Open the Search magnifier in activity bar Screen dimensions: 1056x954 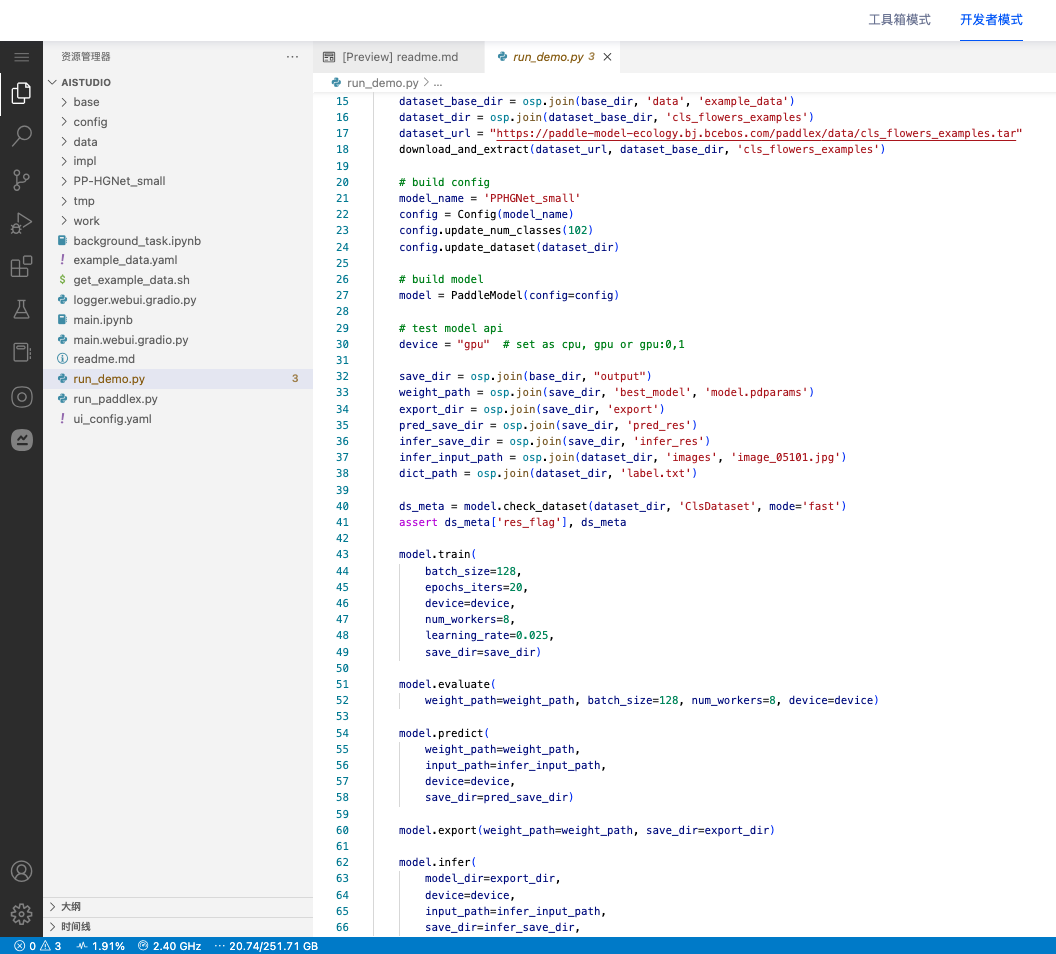pyautogui.click(x=21, y=137)
